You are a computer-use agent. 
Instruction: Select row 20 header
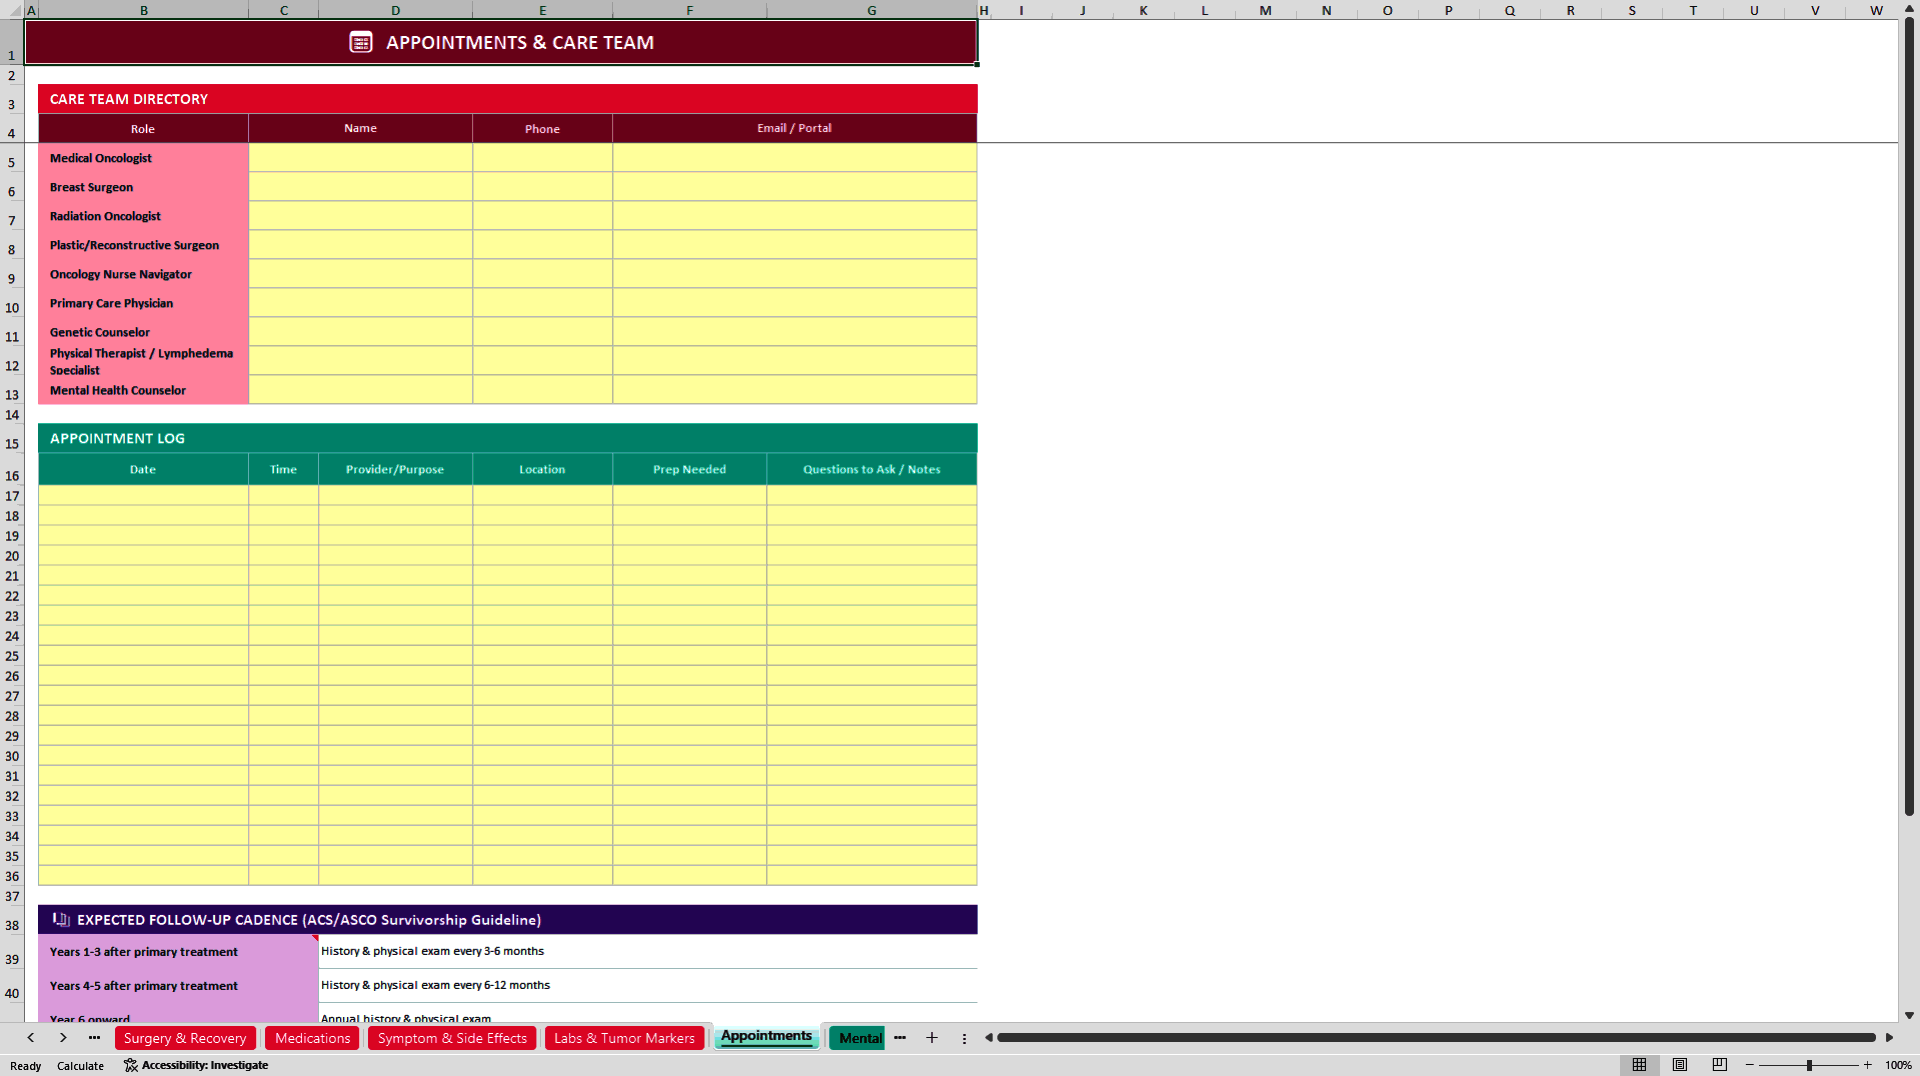(12, 556)
